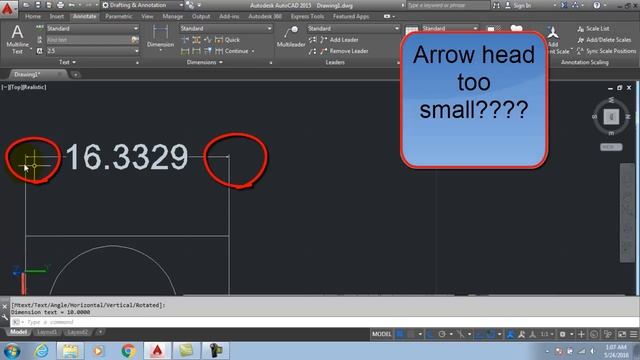Toggle grid display in status bar
This screenshot has width=640, height=360.
point(400,334)
